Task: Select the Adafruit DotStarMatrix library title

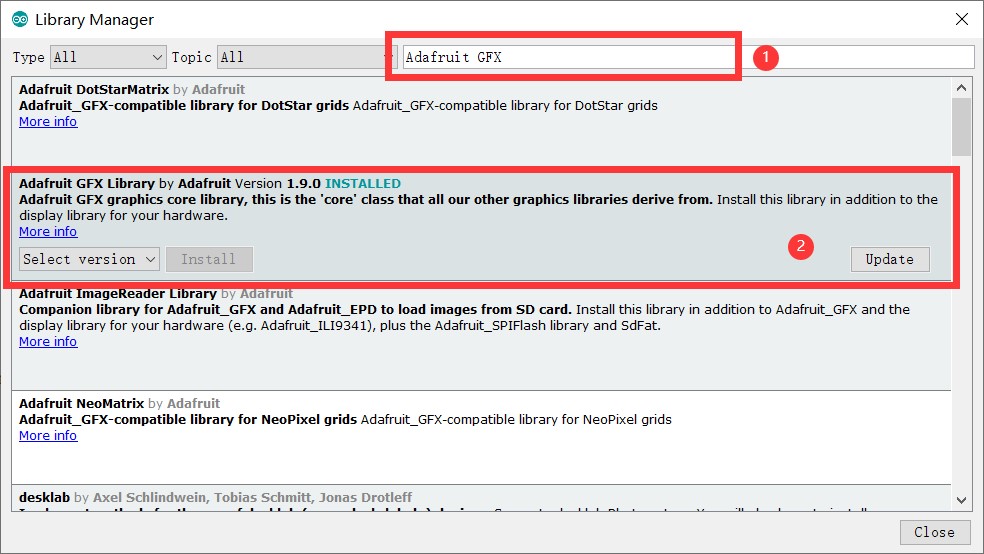Action: point(94,90)
